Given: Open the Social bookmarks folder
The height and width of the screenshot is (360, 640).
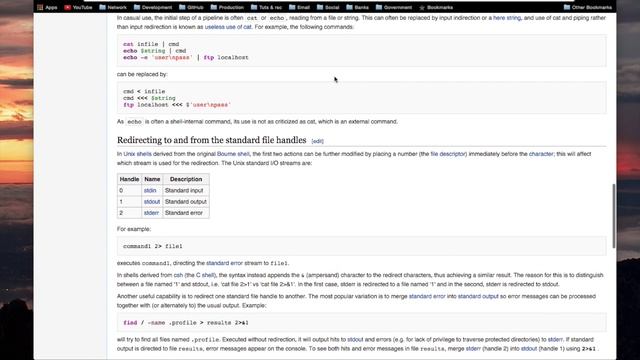Looking at the screenshot, I should (x=328, y=7).
